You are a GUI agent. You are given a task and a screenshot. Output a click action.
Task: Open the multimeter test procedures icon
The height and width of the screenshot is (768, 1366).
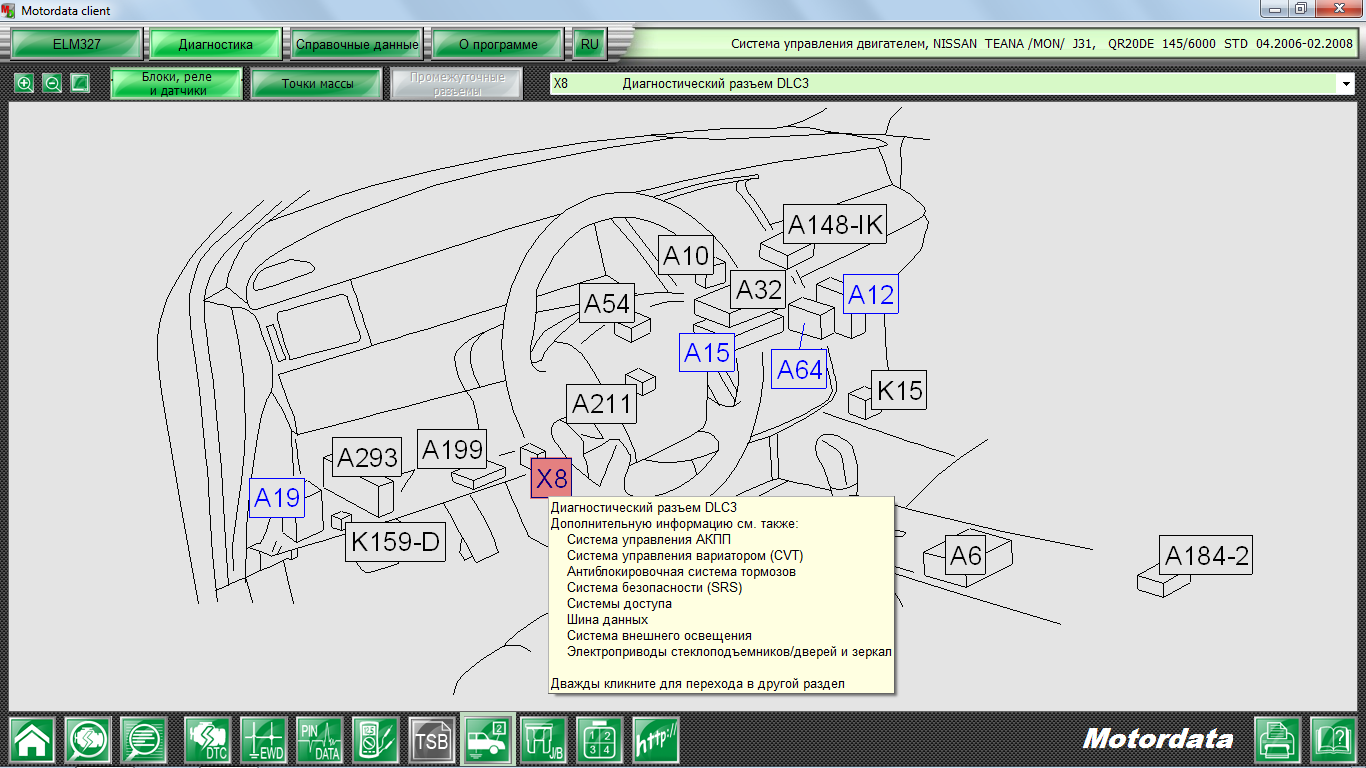click(376, 741)
